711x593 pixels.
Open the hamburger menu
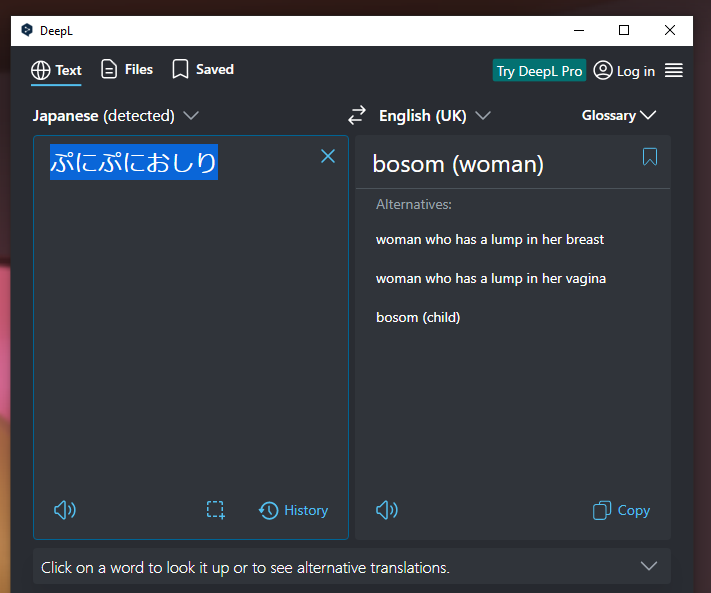tap(674, 70)
